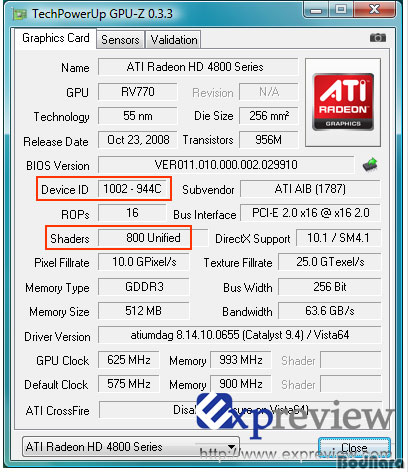Viewport: 408px width, 472px height.
Task: Click the camera screenshot icon
Action: [x=378, y=38]
